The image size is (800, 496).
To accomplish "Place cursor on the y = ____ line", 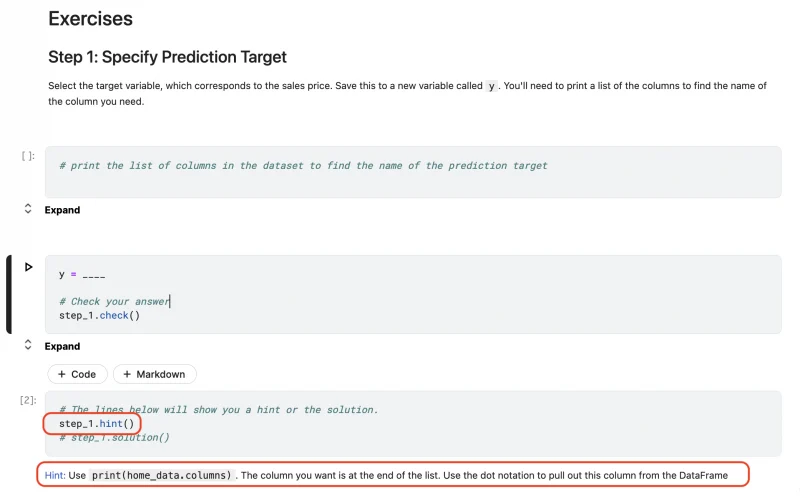I will point(82,274).
